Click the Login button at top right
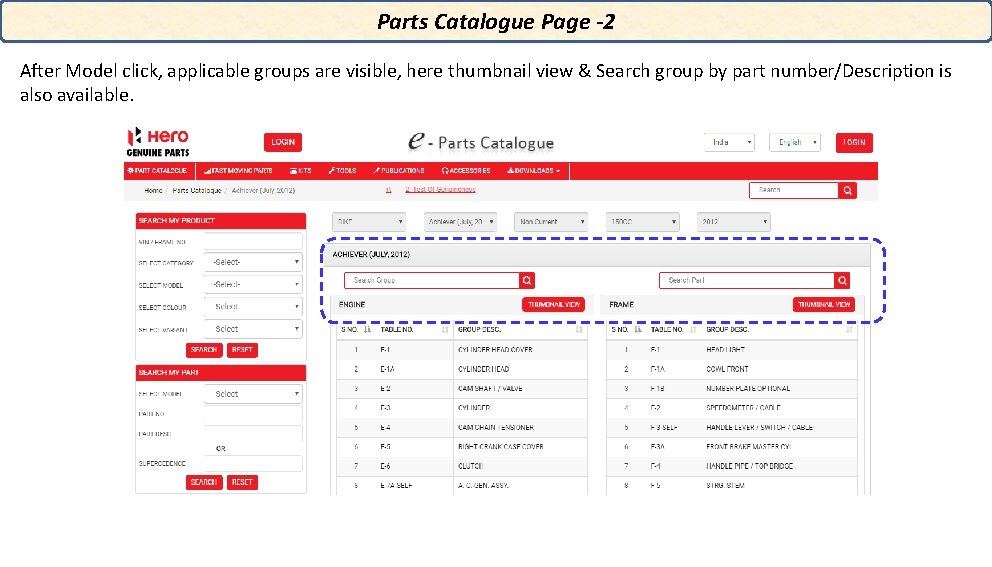The width and height of the screenshot is (992, 567). 854,143
